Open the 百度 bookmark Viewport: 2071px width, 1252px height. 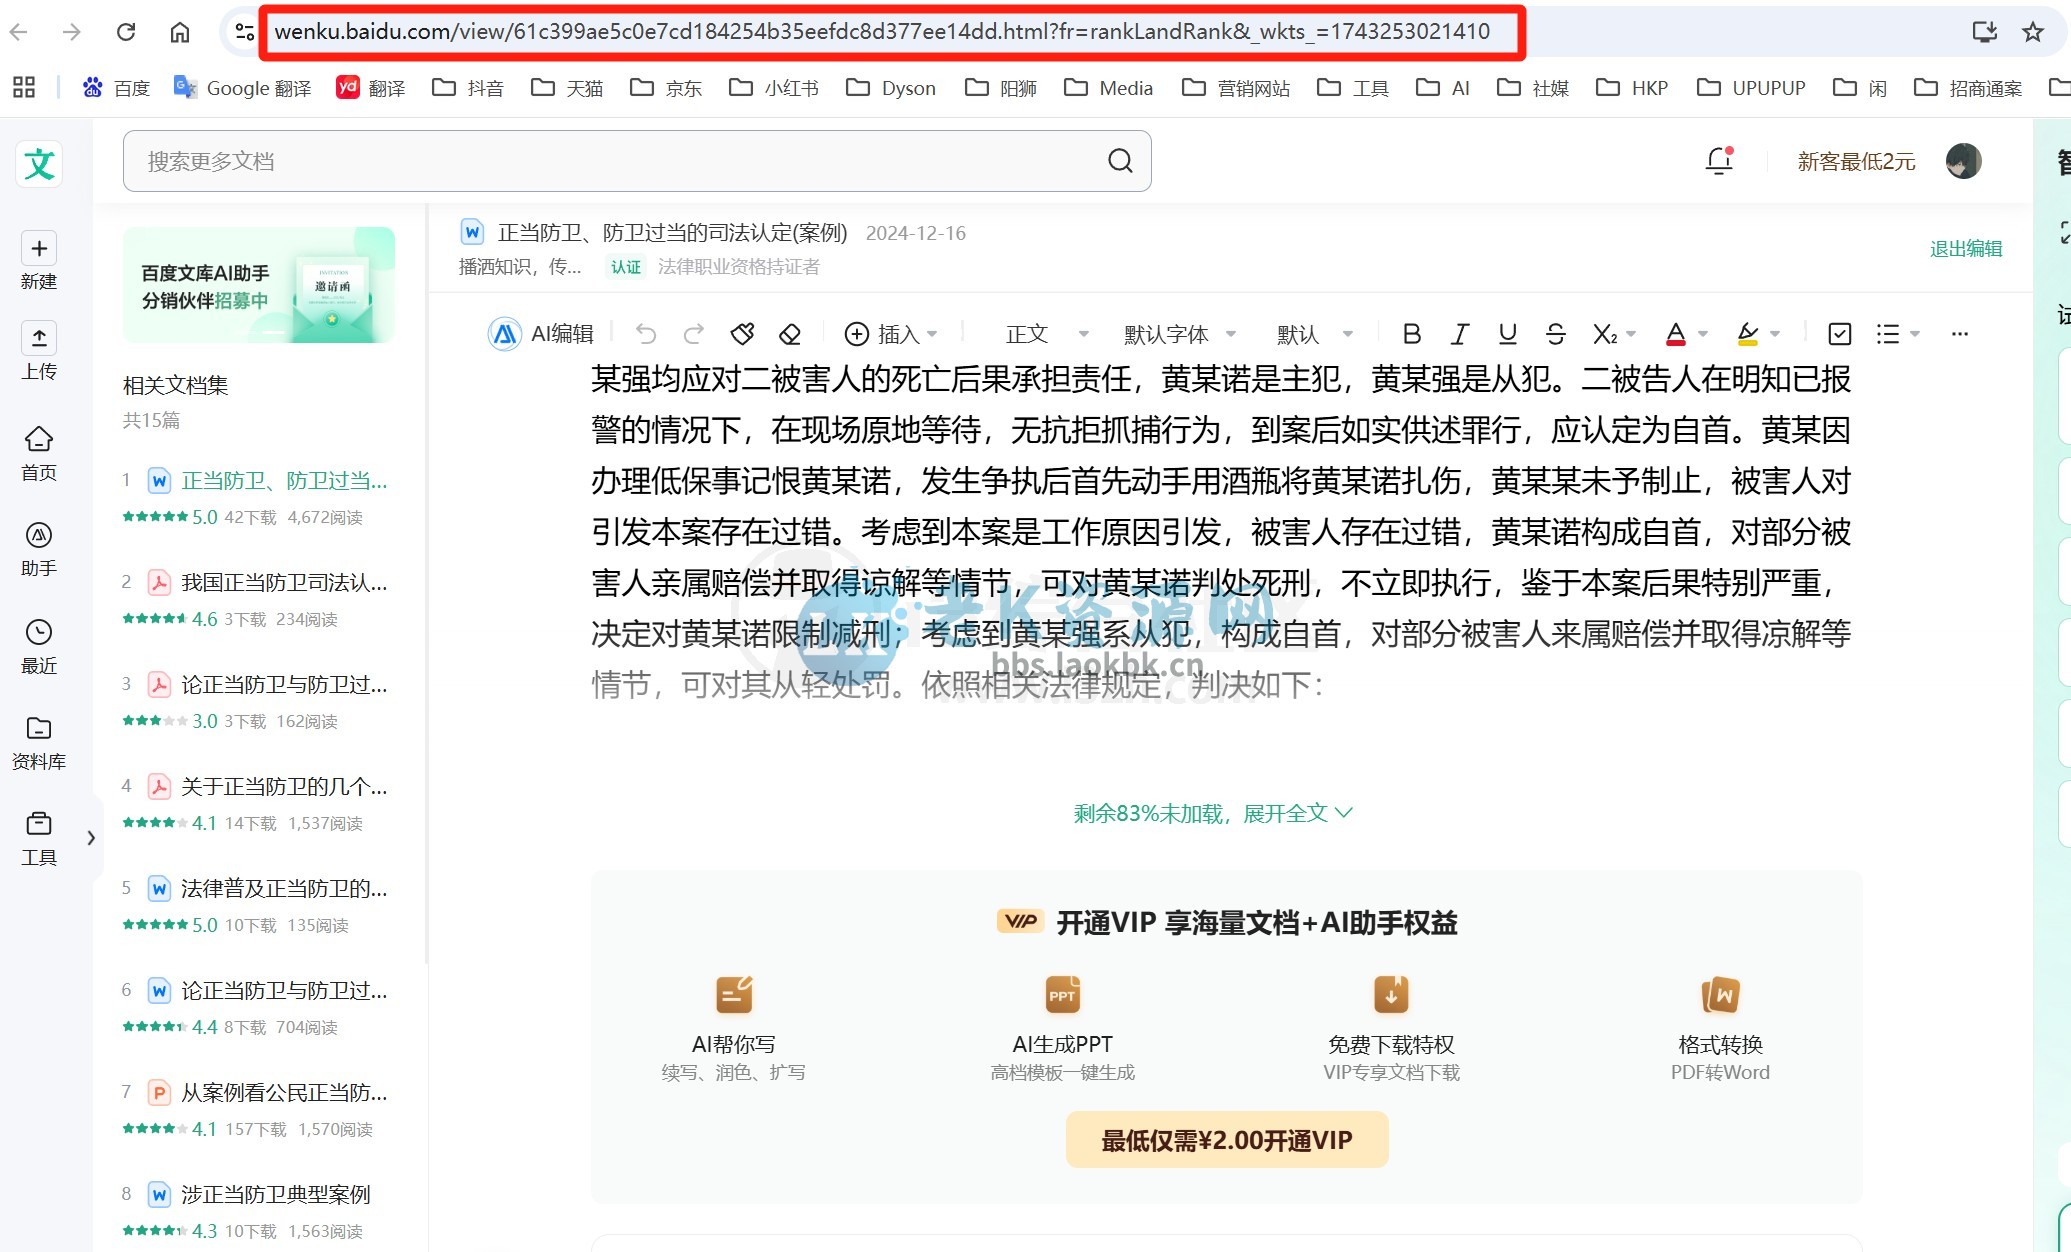116,88
